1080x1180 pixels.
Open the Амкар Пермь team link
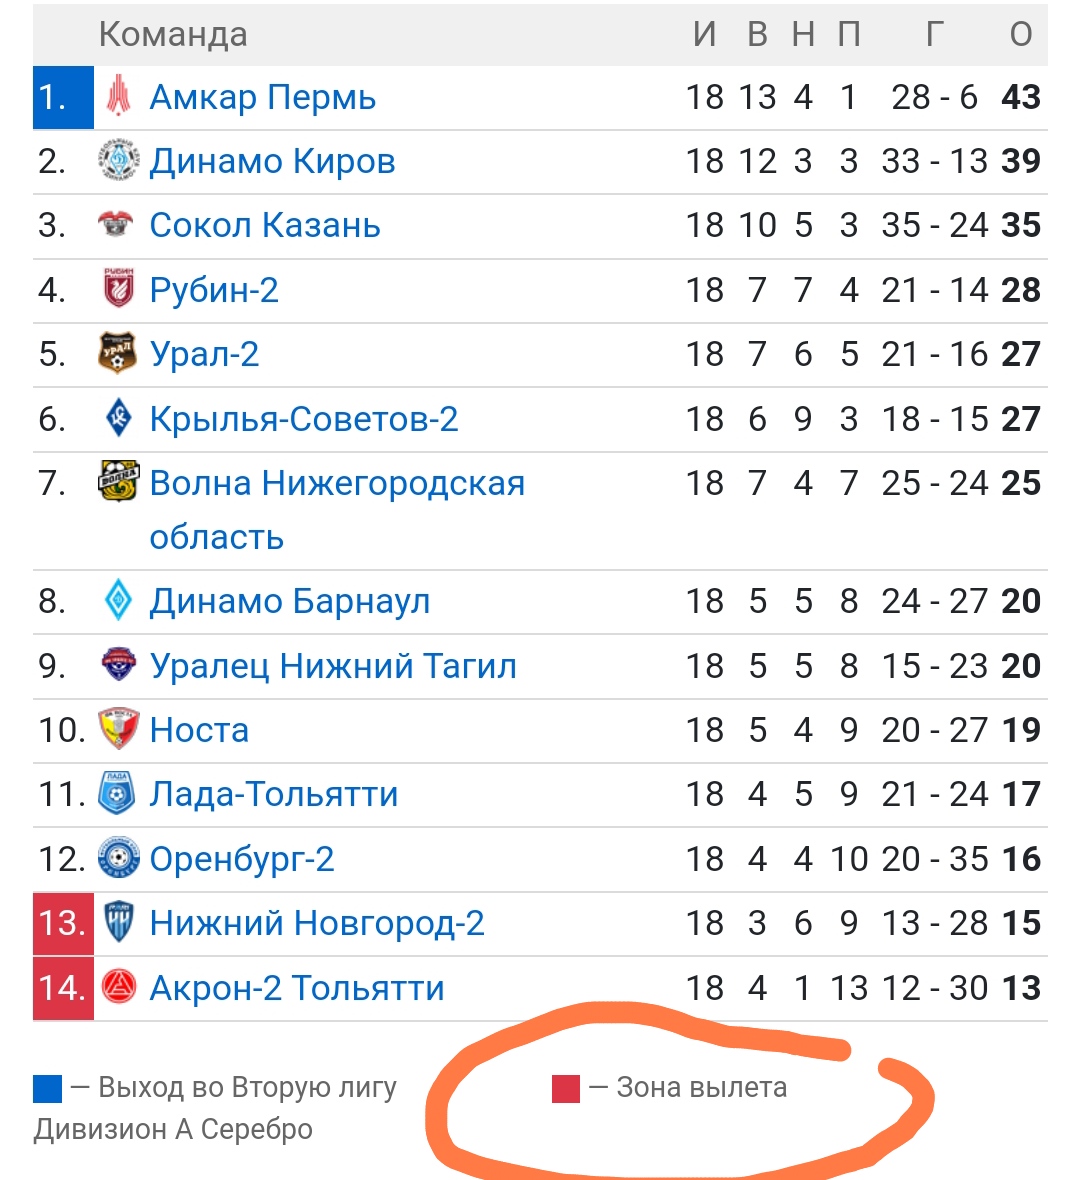click(263, 97)
